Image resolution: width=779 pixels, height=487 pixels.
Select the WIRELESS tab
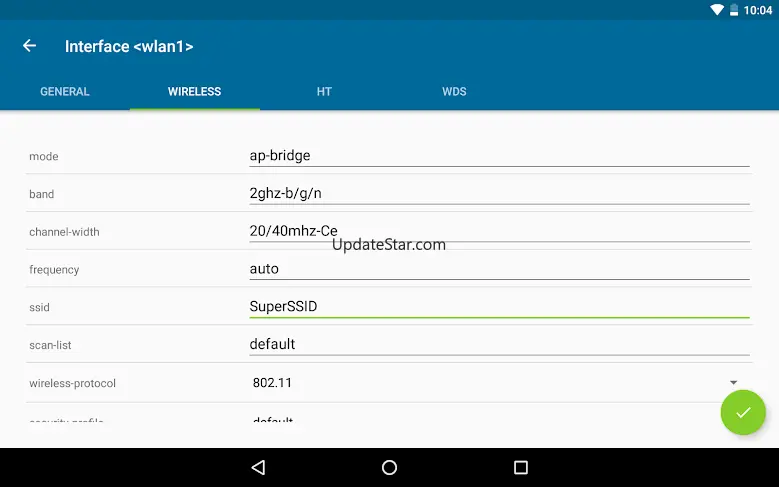click(x=194, y=91)
